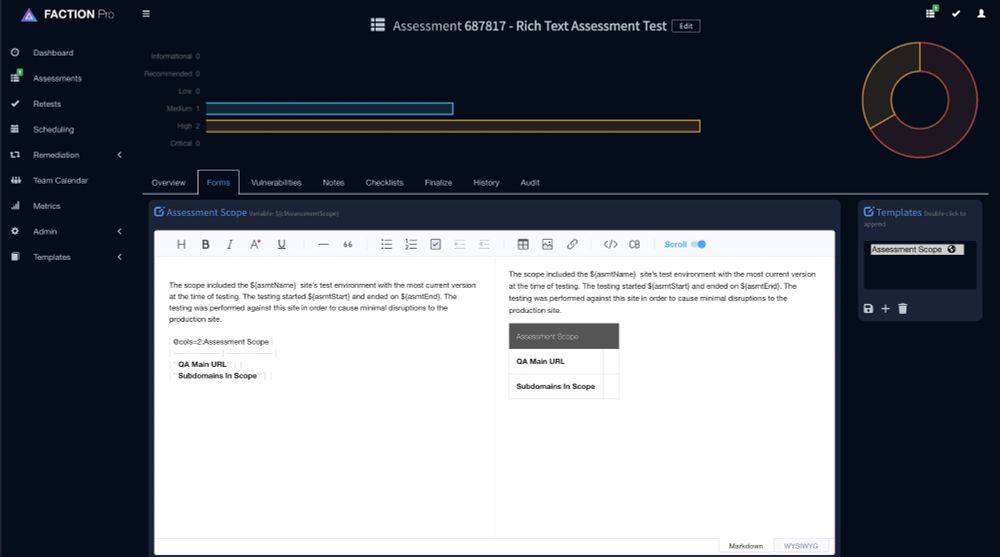Click the QA Main URL preview cell
The width and height of the screenshot is (1000, 557).
[x=555, y=361]
